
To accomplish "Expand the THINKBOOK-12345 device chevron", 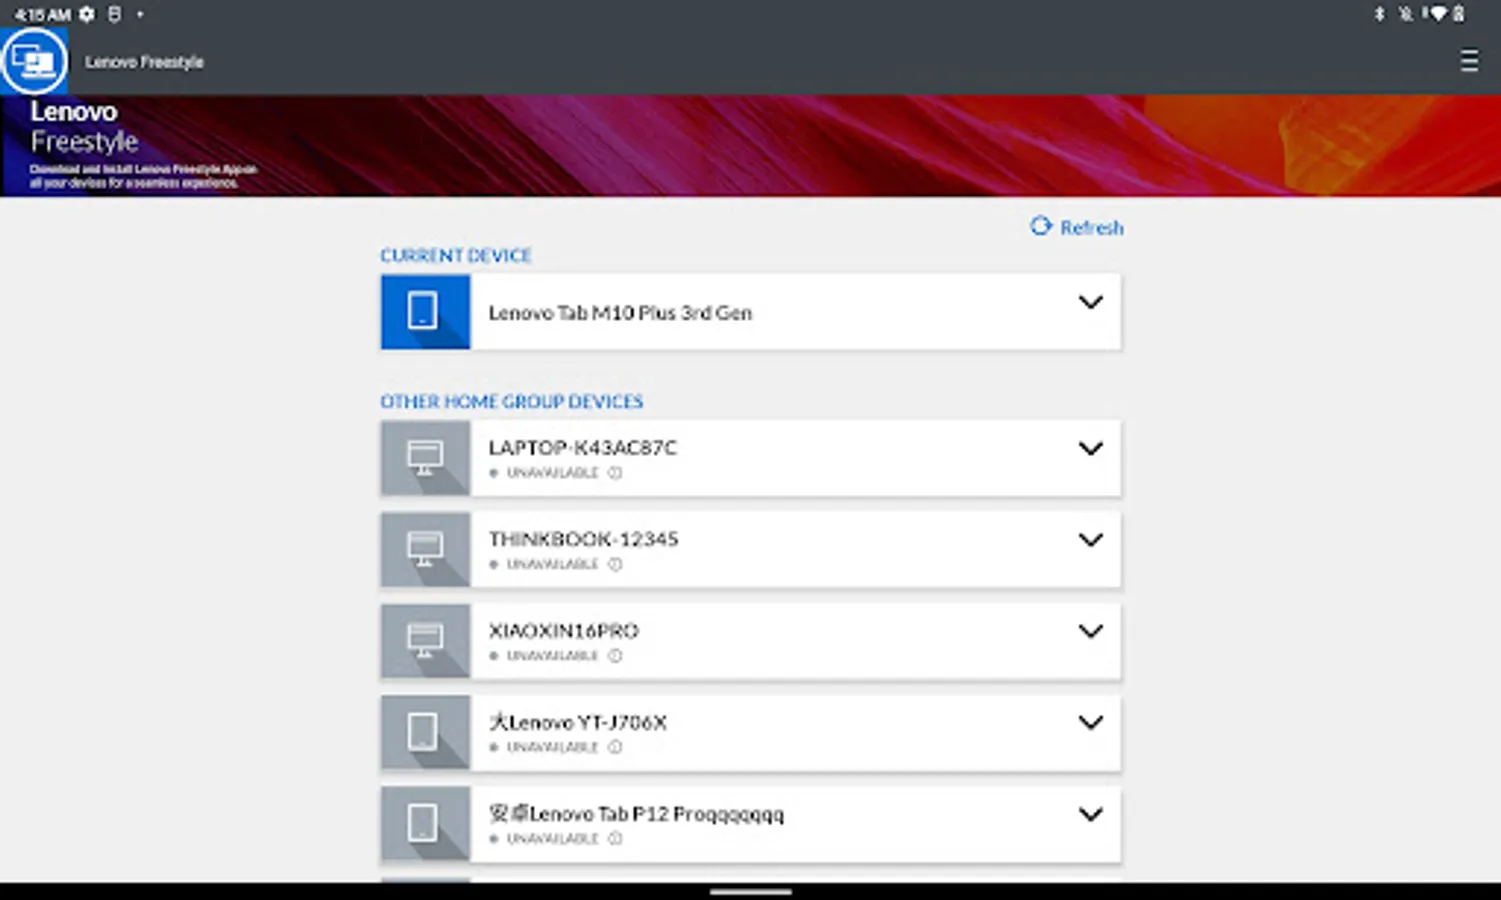I will [1091, 540].
